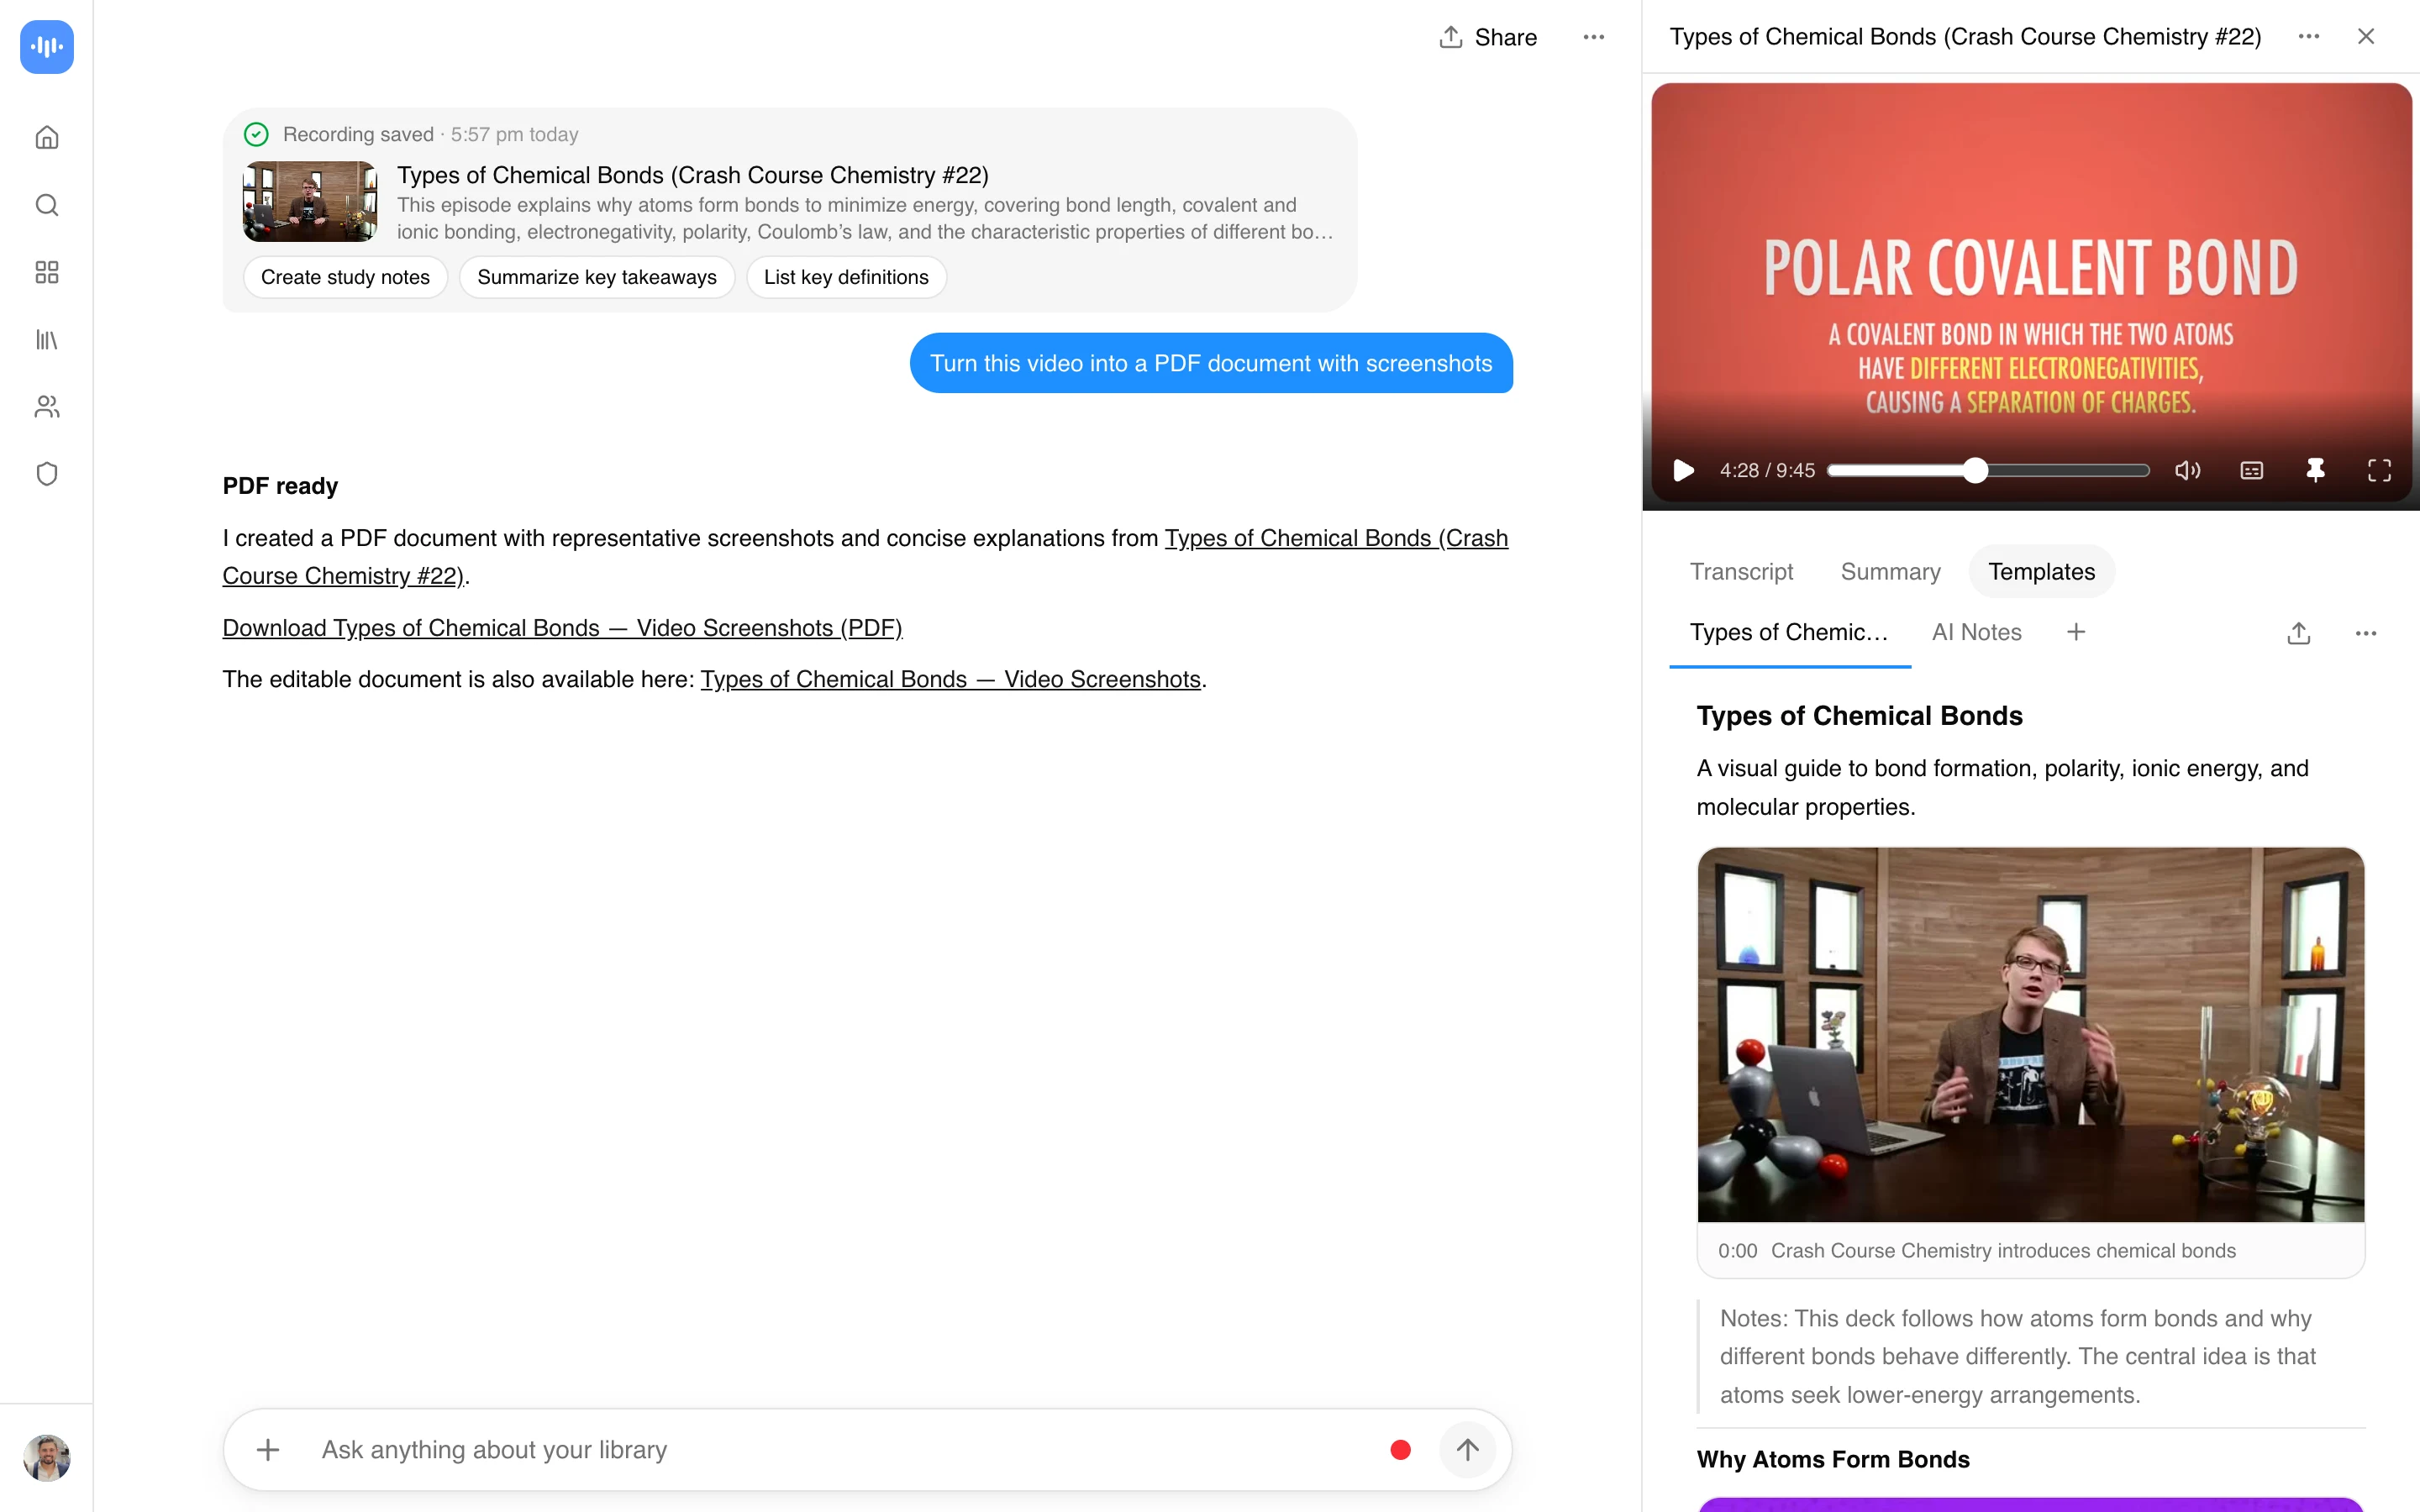Screen dimensions: 2420x1512
Task: Open the chat more options menu beside Share
Action: click(1594, 37)
